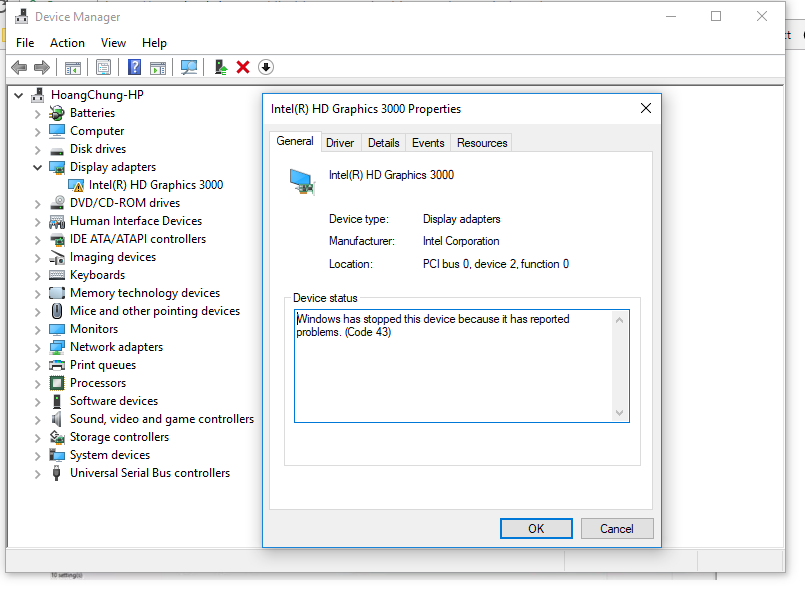Open the File menu
Viewport: 805px width, 602px height.
[x=25, y=43]
